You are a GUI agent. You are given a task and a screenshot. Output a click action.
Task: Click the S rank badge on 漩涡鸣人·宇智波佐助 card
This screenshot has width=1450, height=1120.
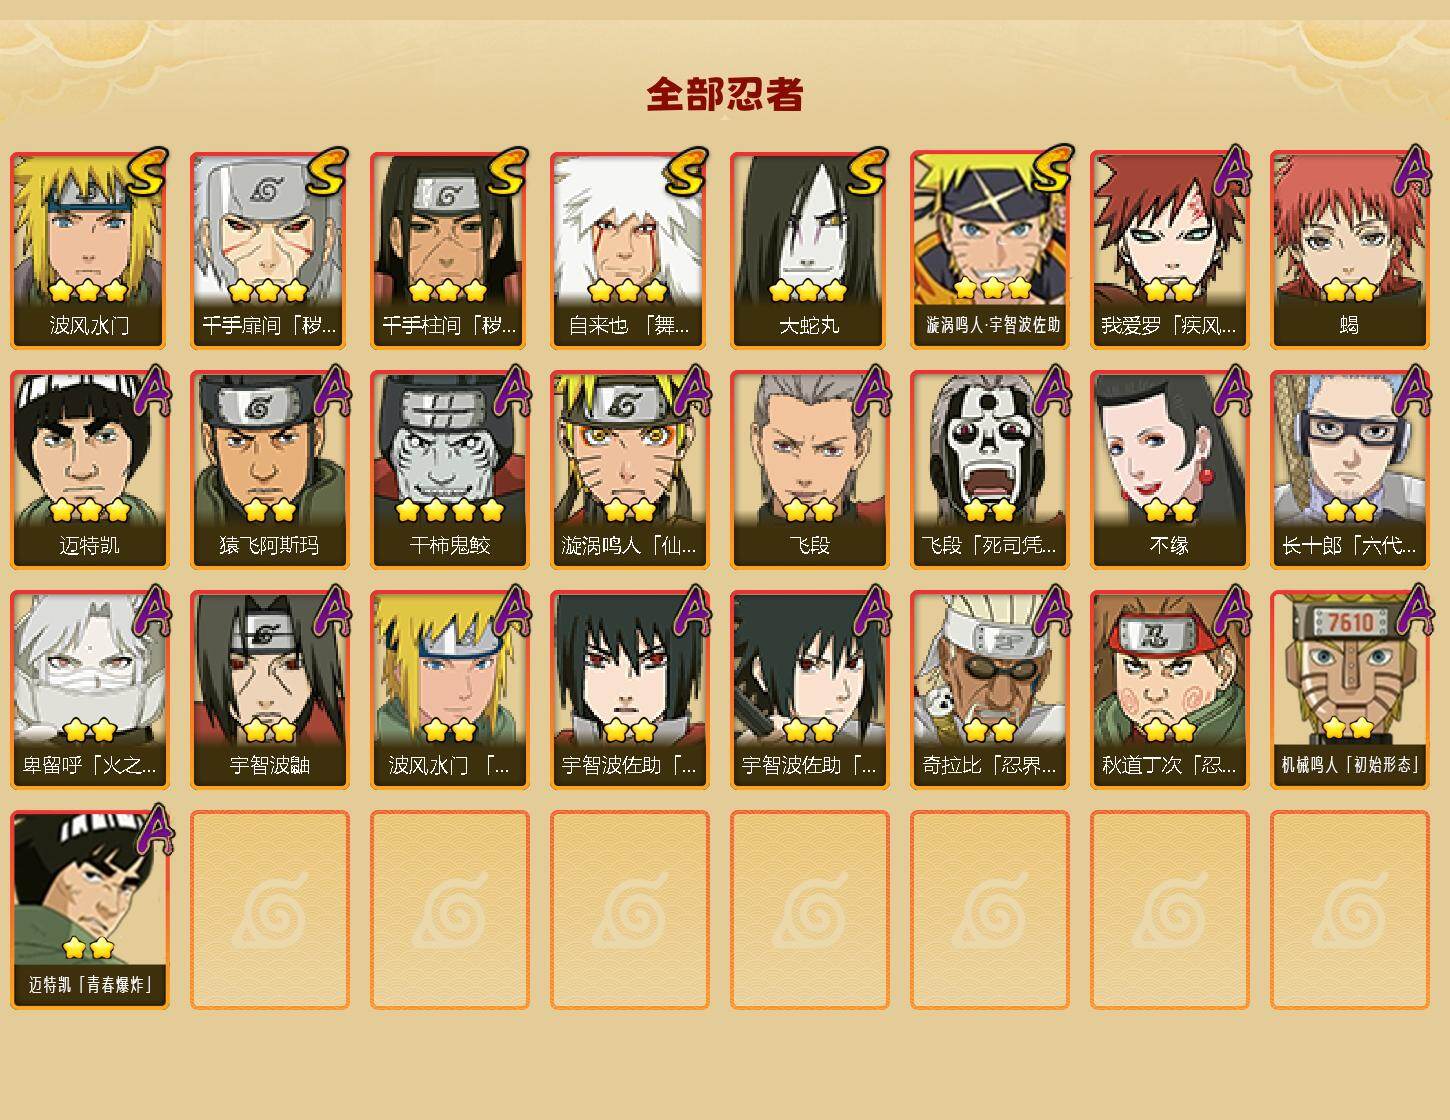(1051, 170)
